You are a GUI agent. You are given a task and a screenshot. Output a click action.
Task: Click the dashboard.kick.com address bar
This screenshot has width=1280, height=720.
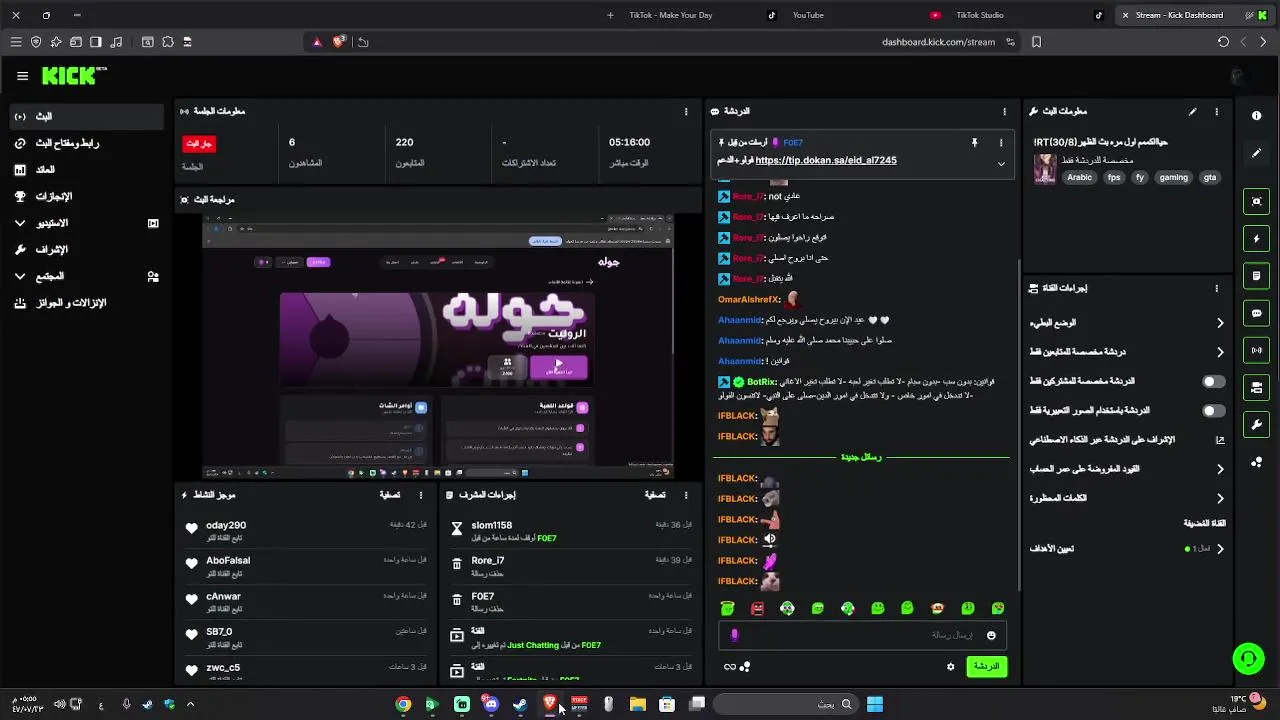938,42
